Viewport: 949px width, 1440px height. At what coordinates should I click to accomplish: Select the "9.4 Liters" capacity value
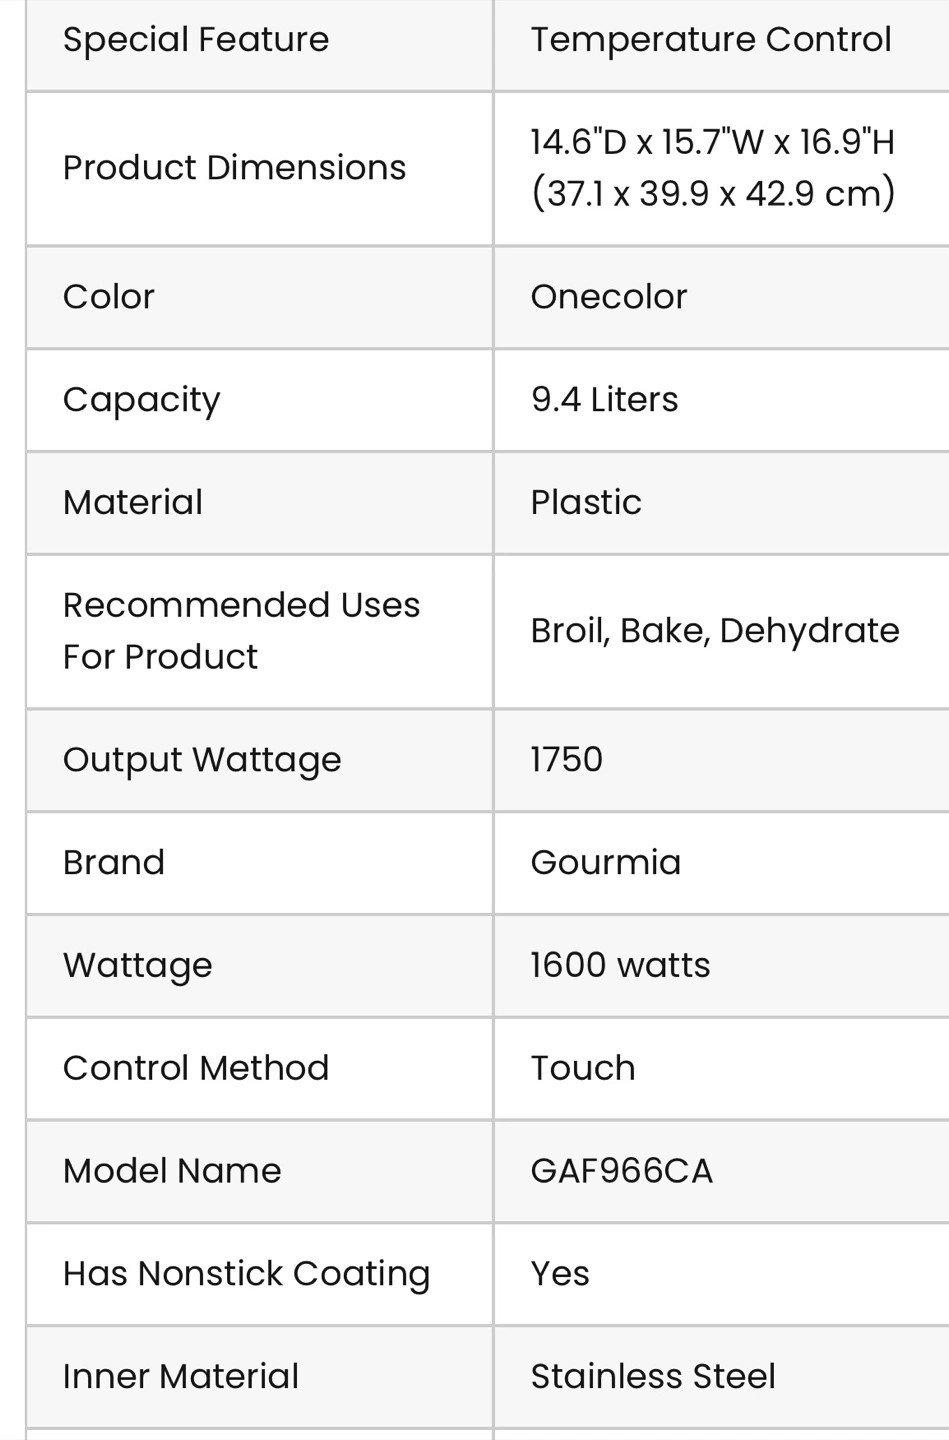coord(604,400)
